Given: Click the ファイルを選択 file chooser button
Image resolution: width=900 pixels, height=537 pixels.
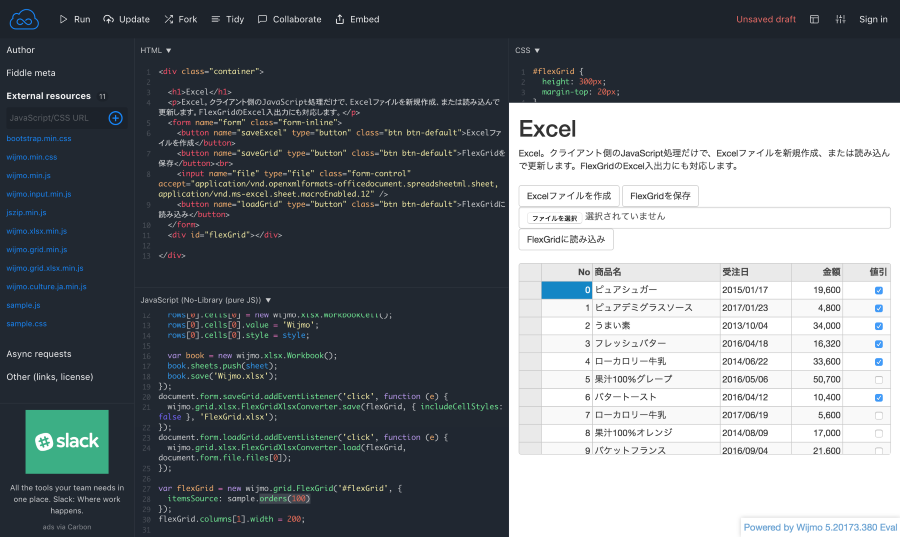Looking at the screenshot, I should click(x=554, y=218).
